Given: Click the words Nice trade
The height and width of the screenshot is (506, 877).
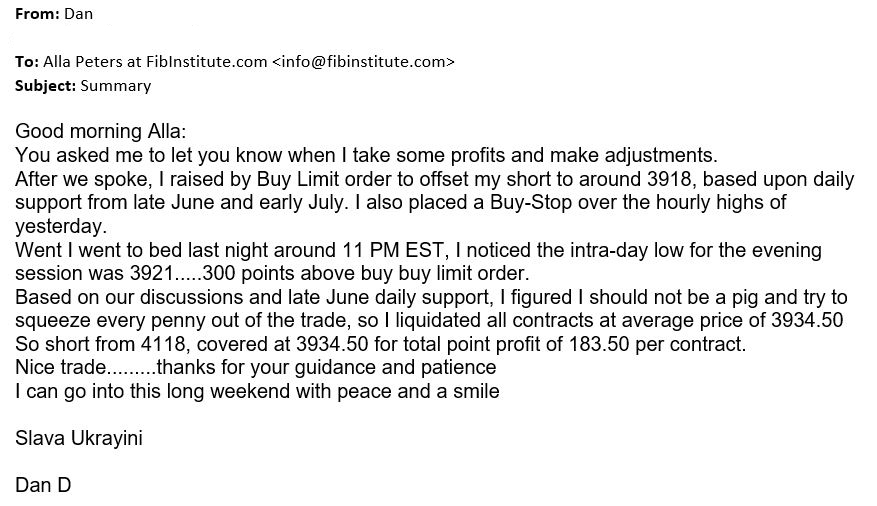Looking at the screenshot, I should [60, 367].
